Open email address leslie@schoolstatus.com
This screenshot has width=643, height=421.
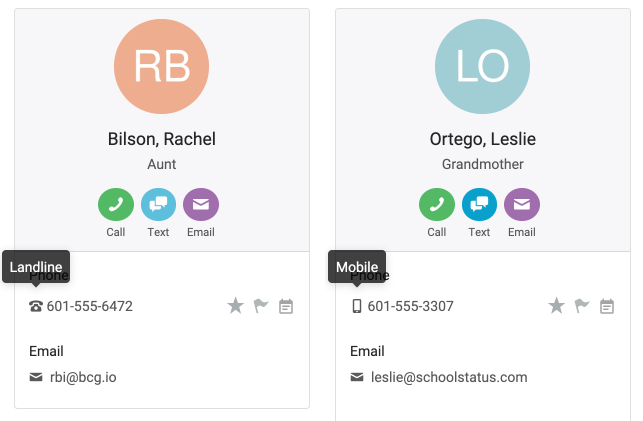[449, 377]
